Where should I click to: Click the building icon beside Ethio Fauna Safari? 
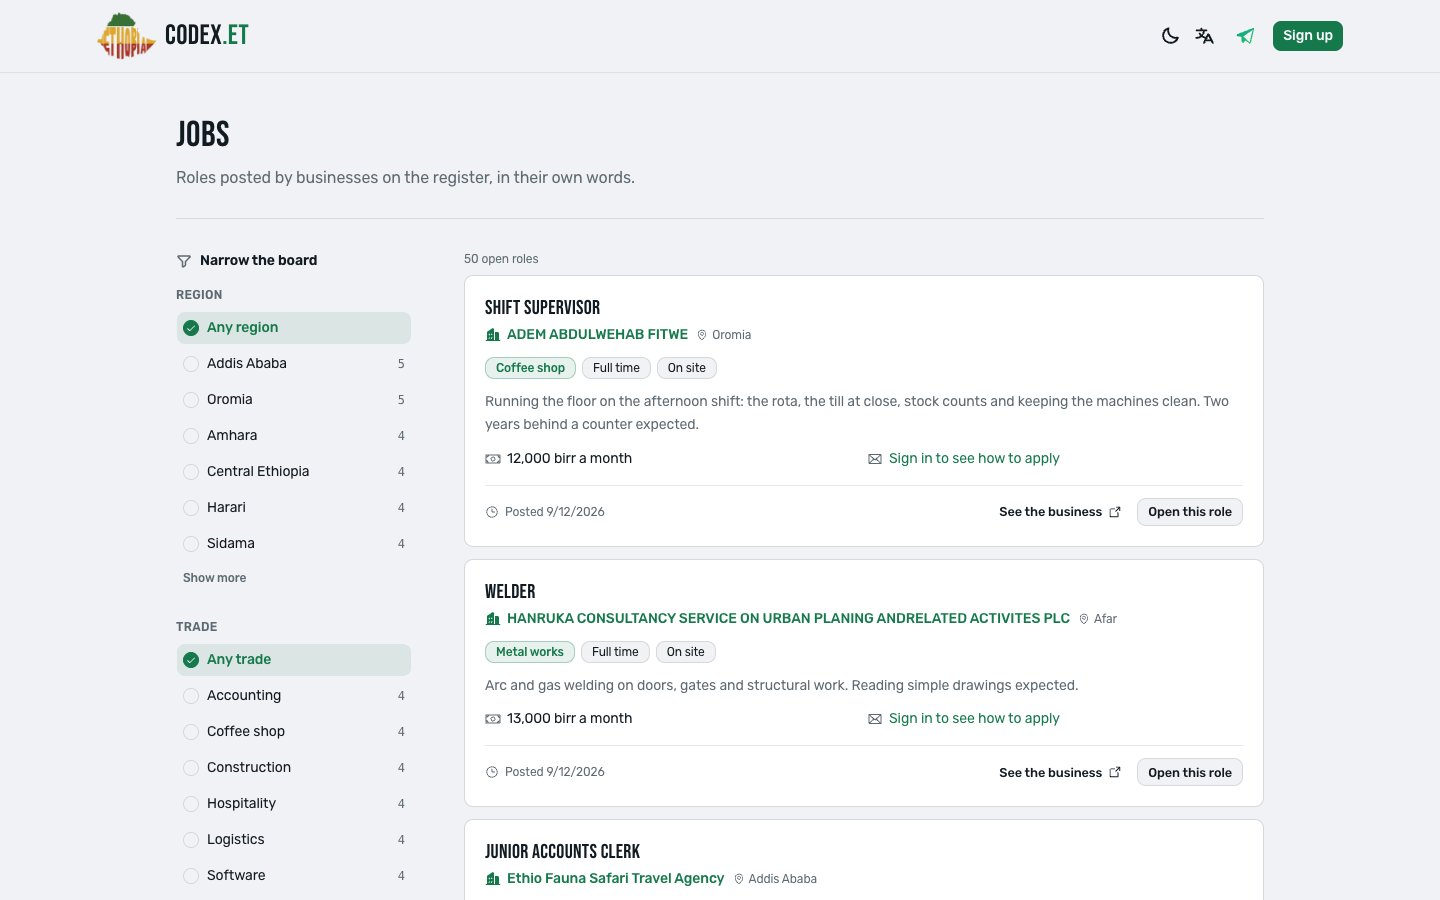pyautogui.click(x=492, y=879)
